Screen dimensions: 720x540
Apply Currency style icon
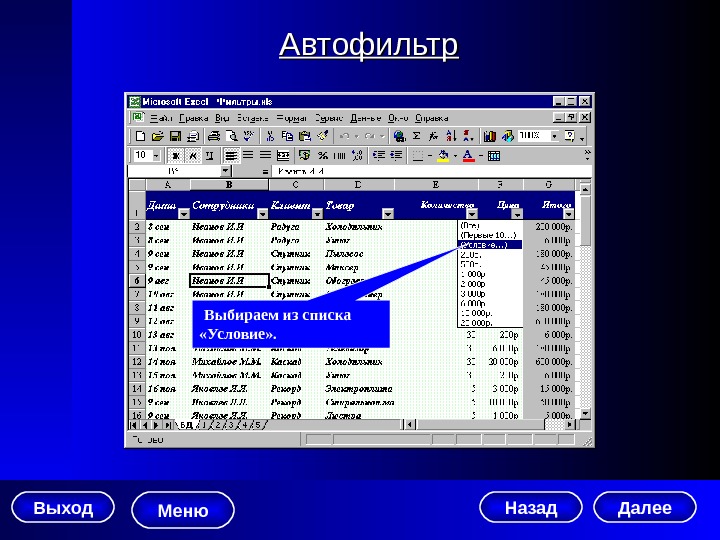click(x=304, y=156)
